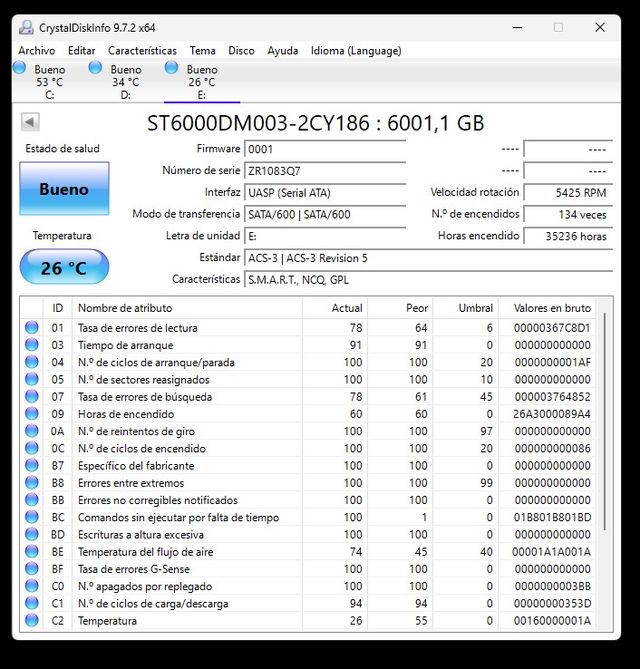Click status orb of attribute 04 row
640x669 pixels.
click(x=32, y=362)
